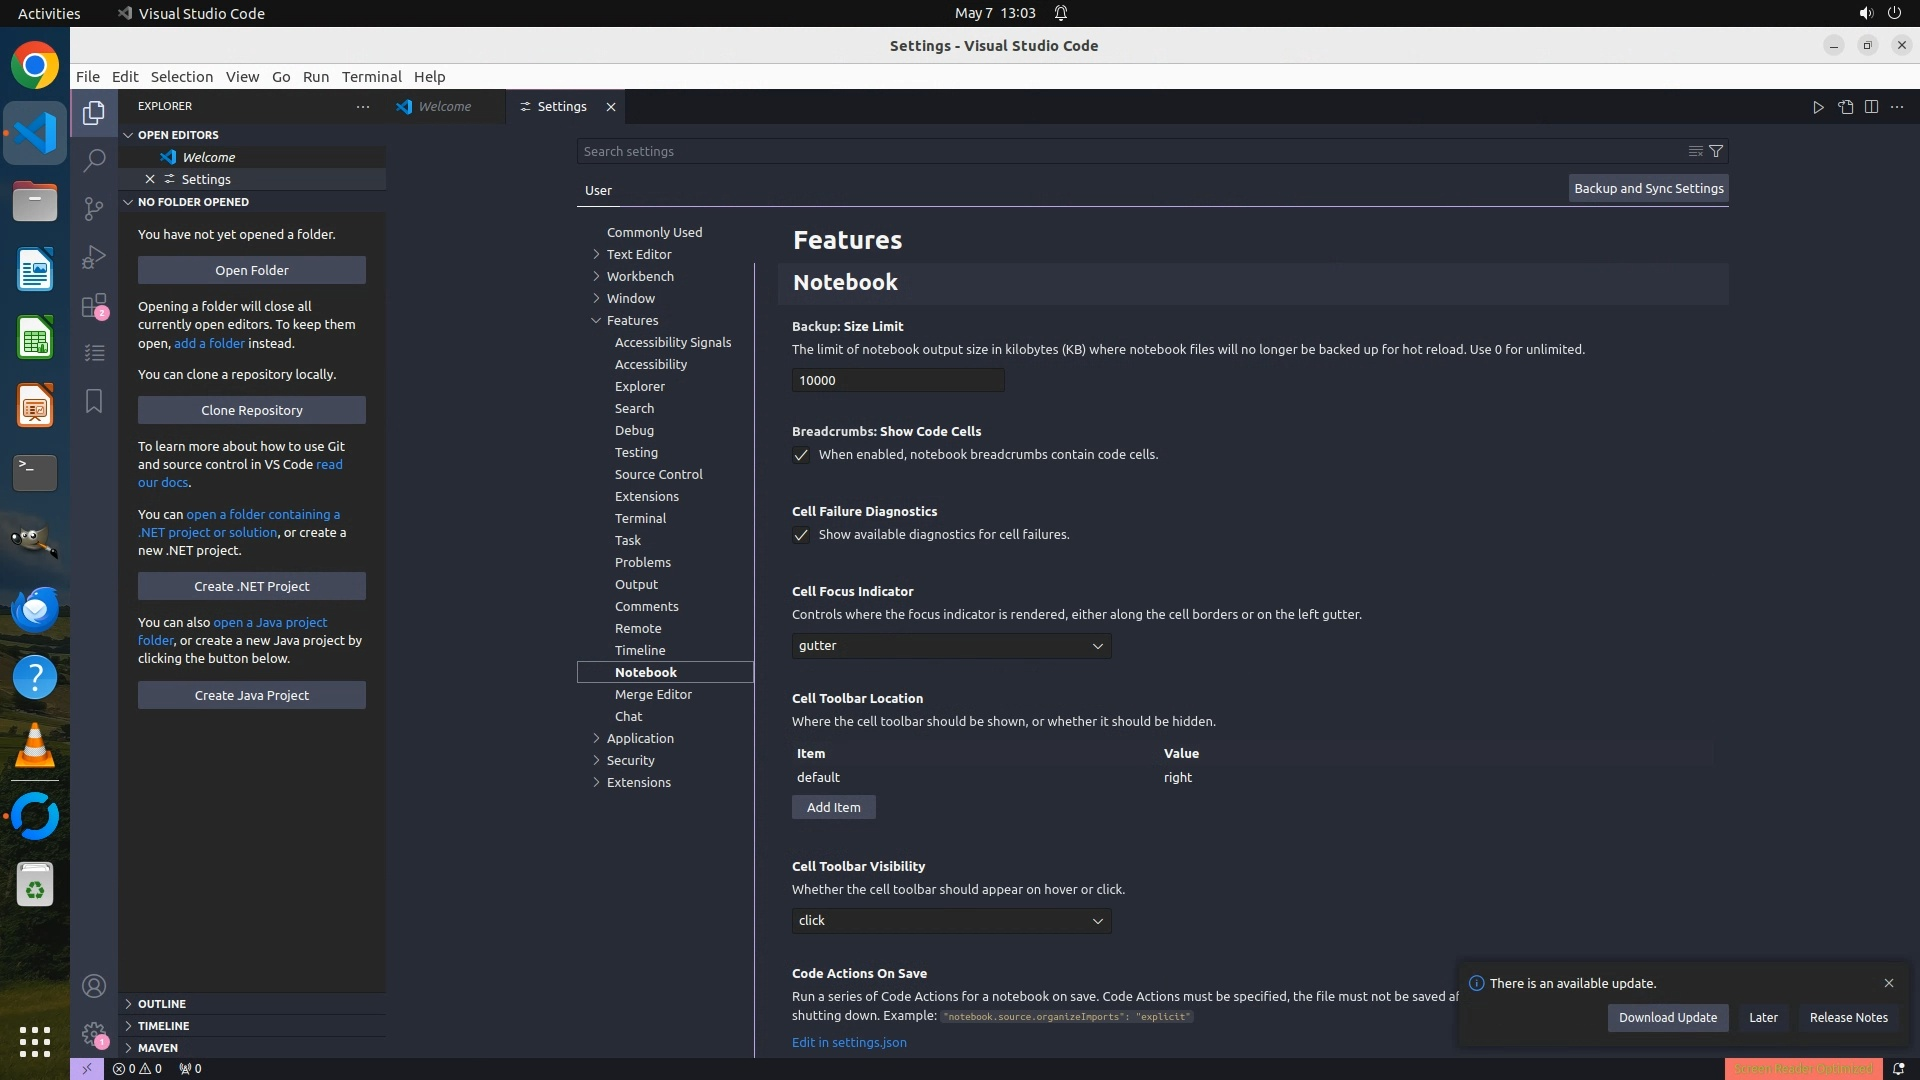Image resolution: width=1920 pixels, height=1080 pixels.
Task: Open the Extensions view icon
Action: [94, 305]
